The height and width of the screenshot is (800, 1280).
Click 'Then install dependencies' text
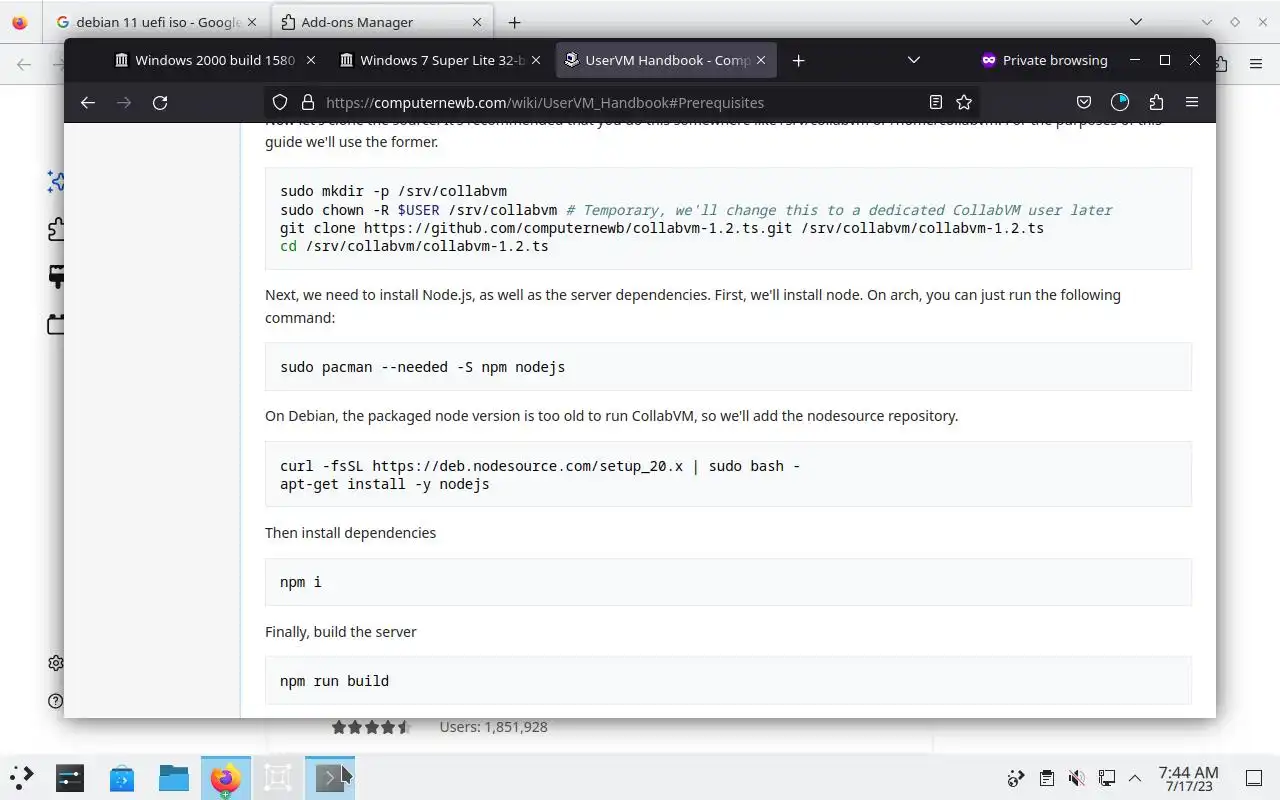tap(350, 533)
